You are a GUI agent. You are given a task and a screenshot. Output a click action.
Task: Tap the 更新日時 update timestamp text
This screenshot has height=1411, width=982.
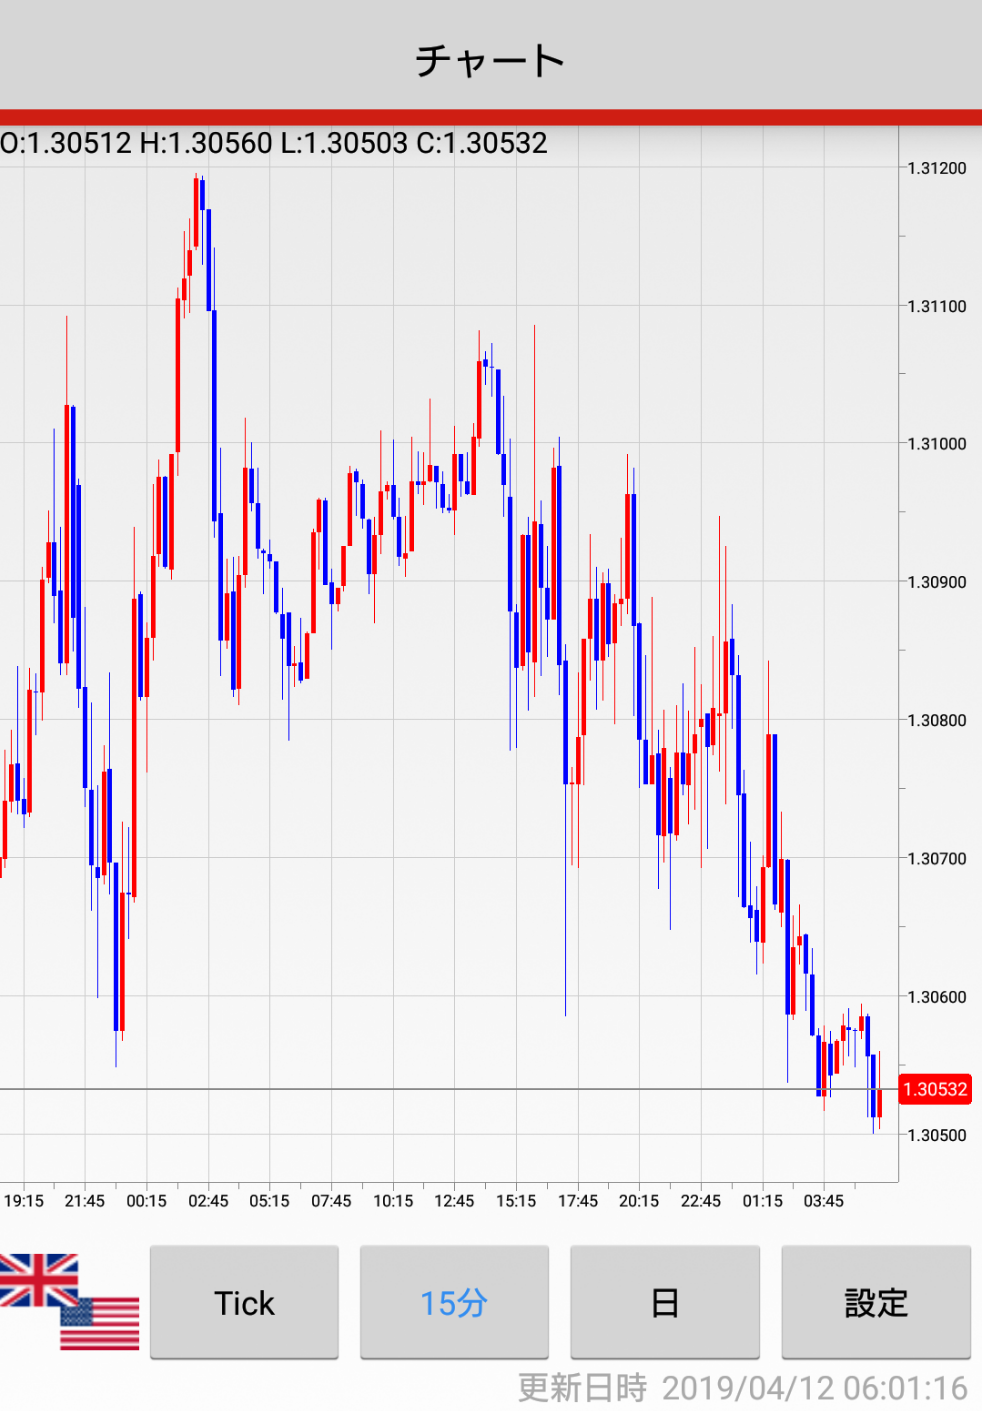coord(742,1388)
